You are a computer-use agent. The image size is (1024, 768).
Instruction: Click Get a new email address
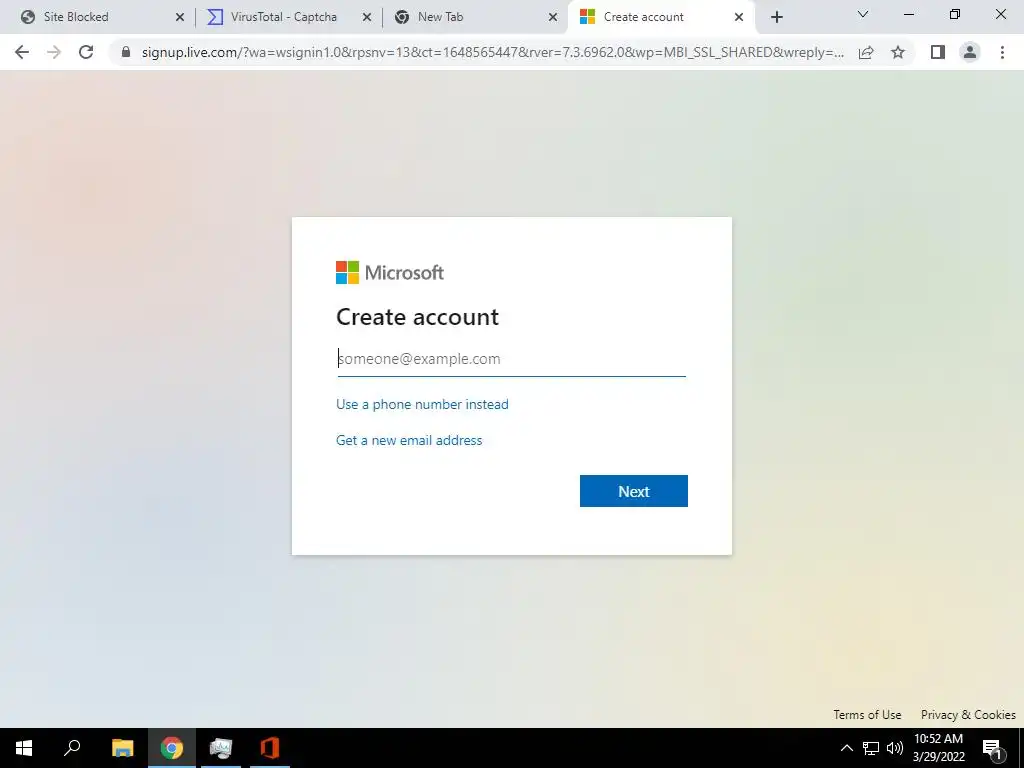tap(409, 440)
